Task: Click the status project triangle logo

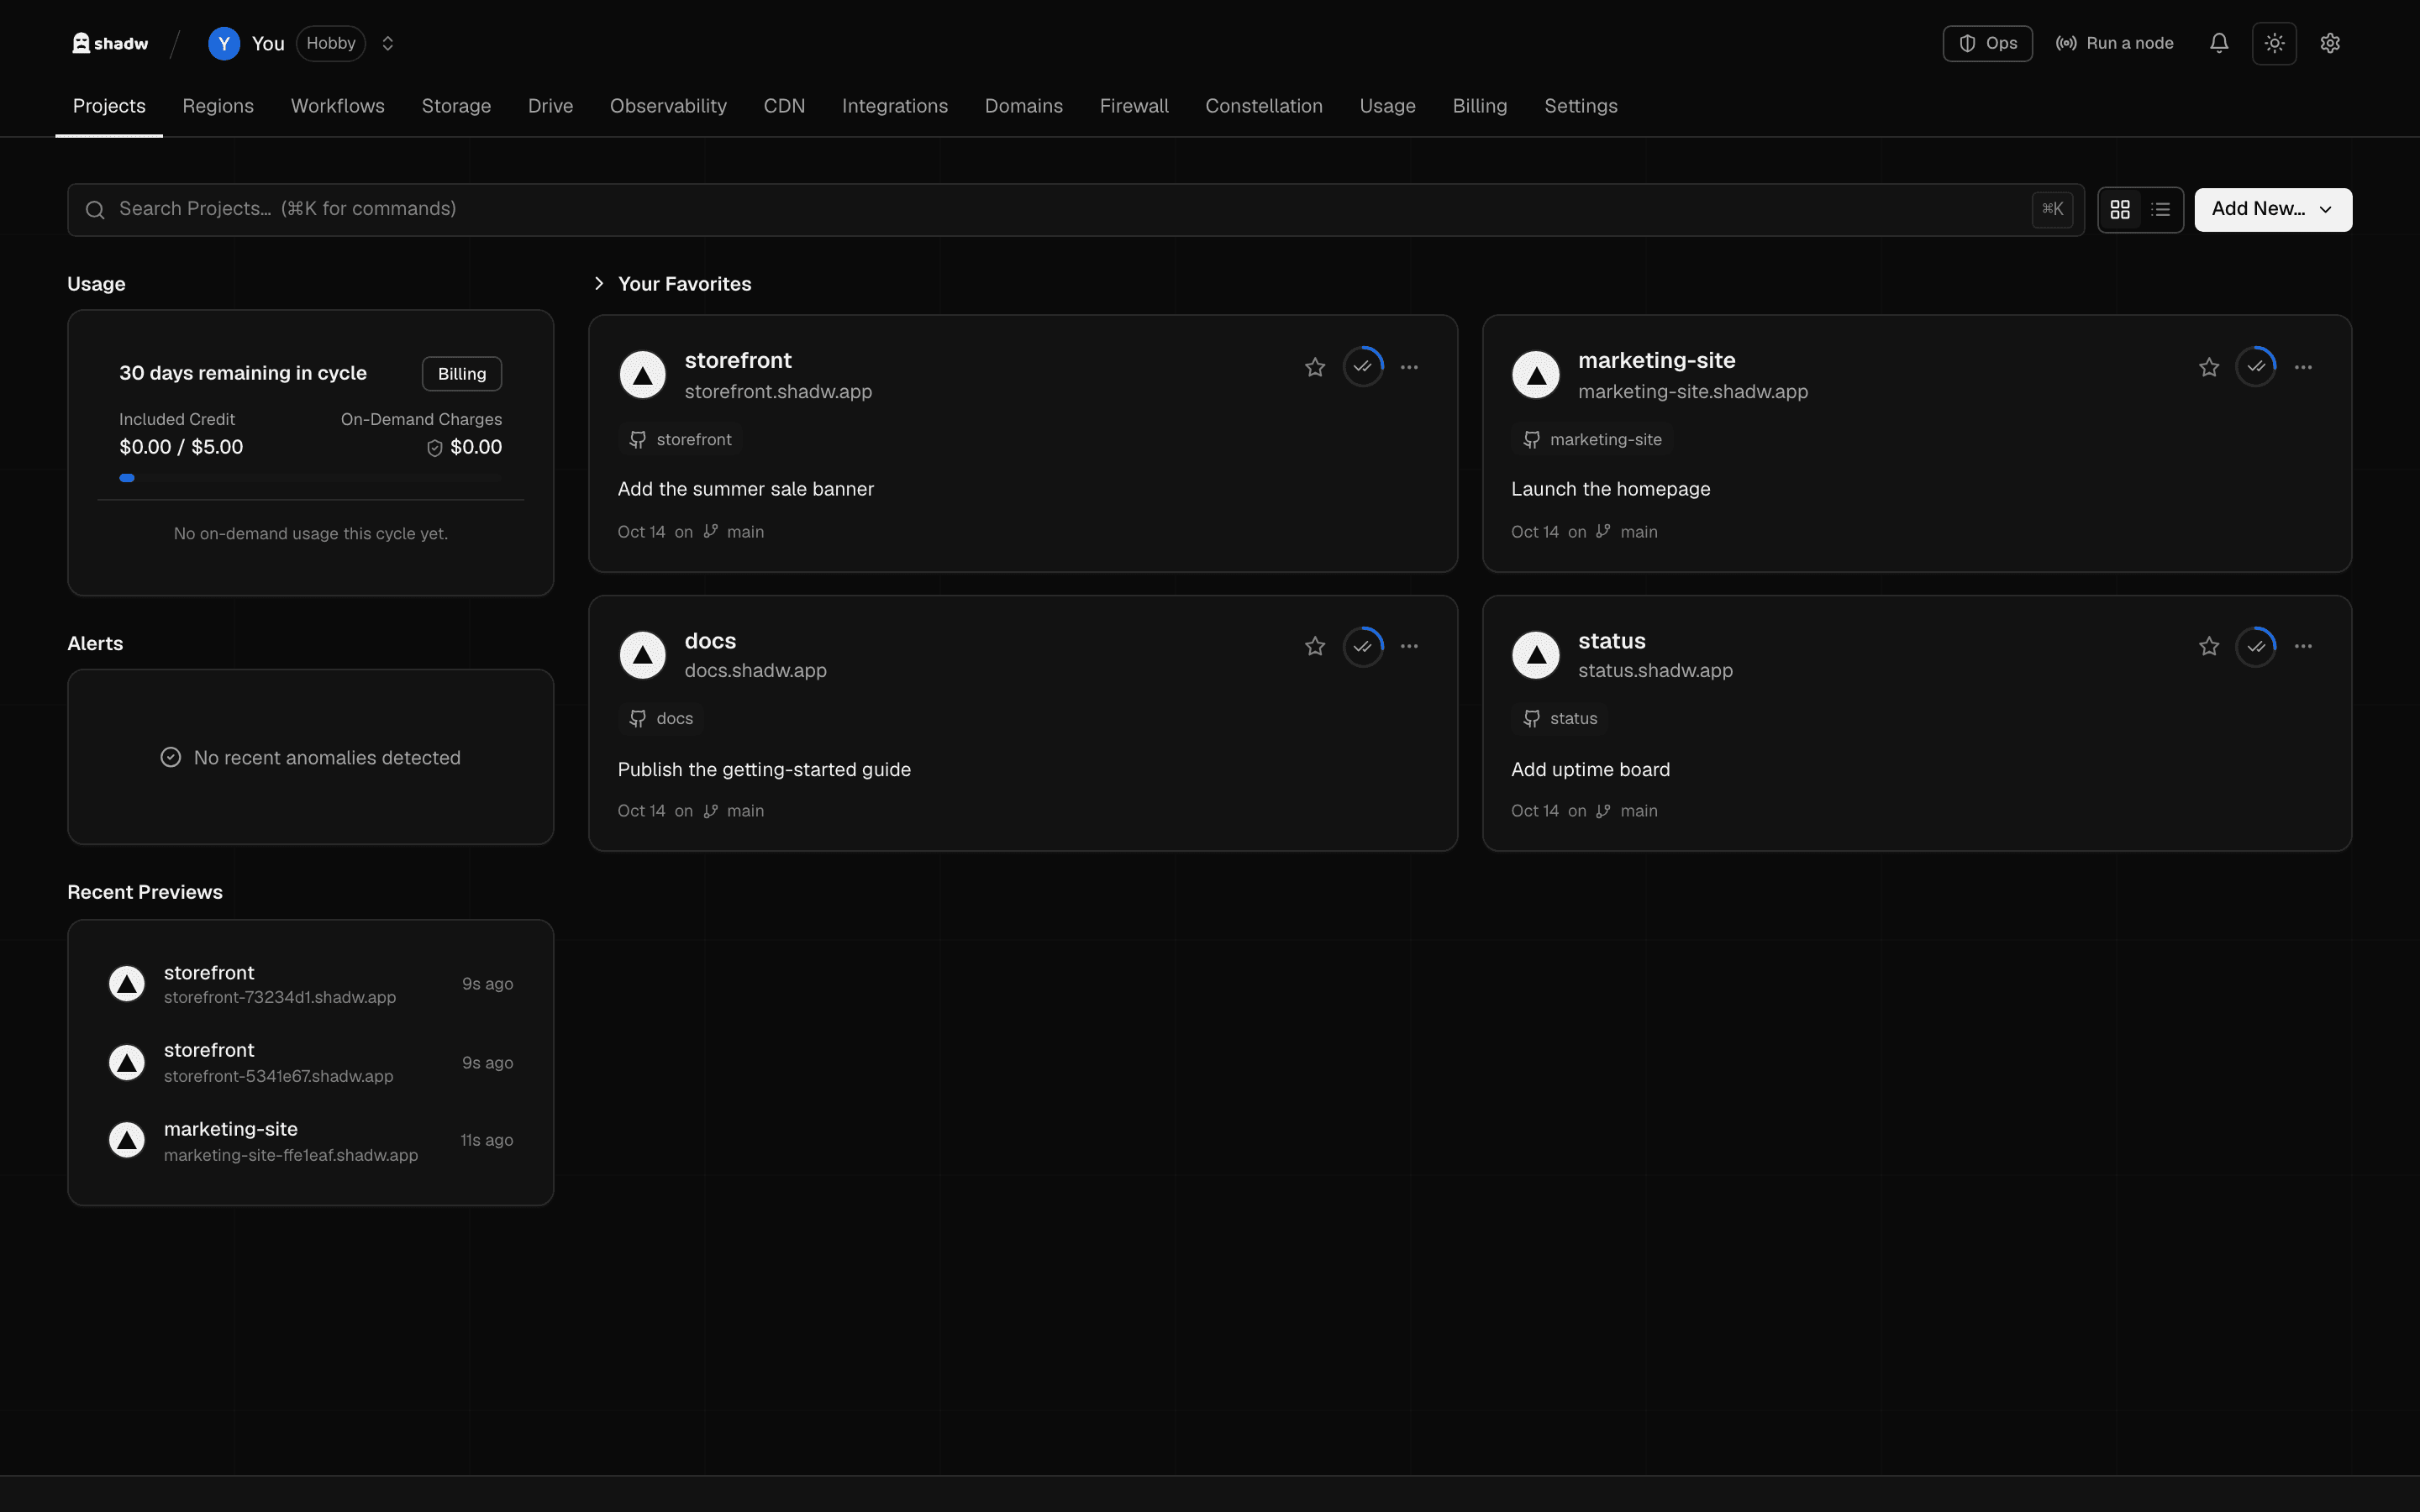Action: coord(1536,655)
